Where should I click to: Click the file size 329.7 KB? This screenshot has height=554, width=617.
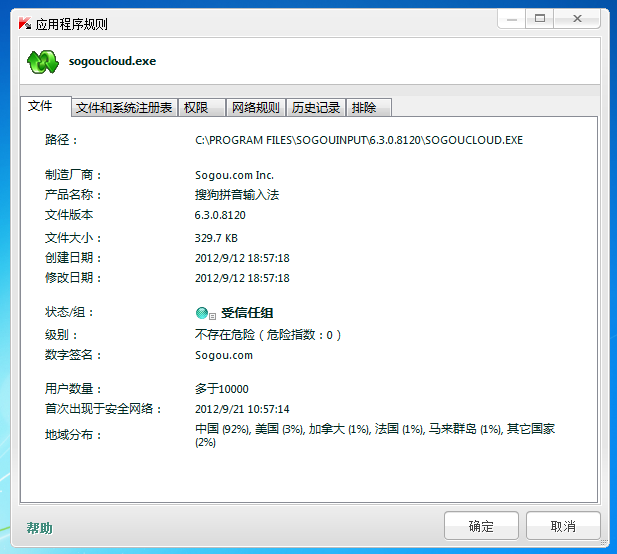click(x=216, y=238)
